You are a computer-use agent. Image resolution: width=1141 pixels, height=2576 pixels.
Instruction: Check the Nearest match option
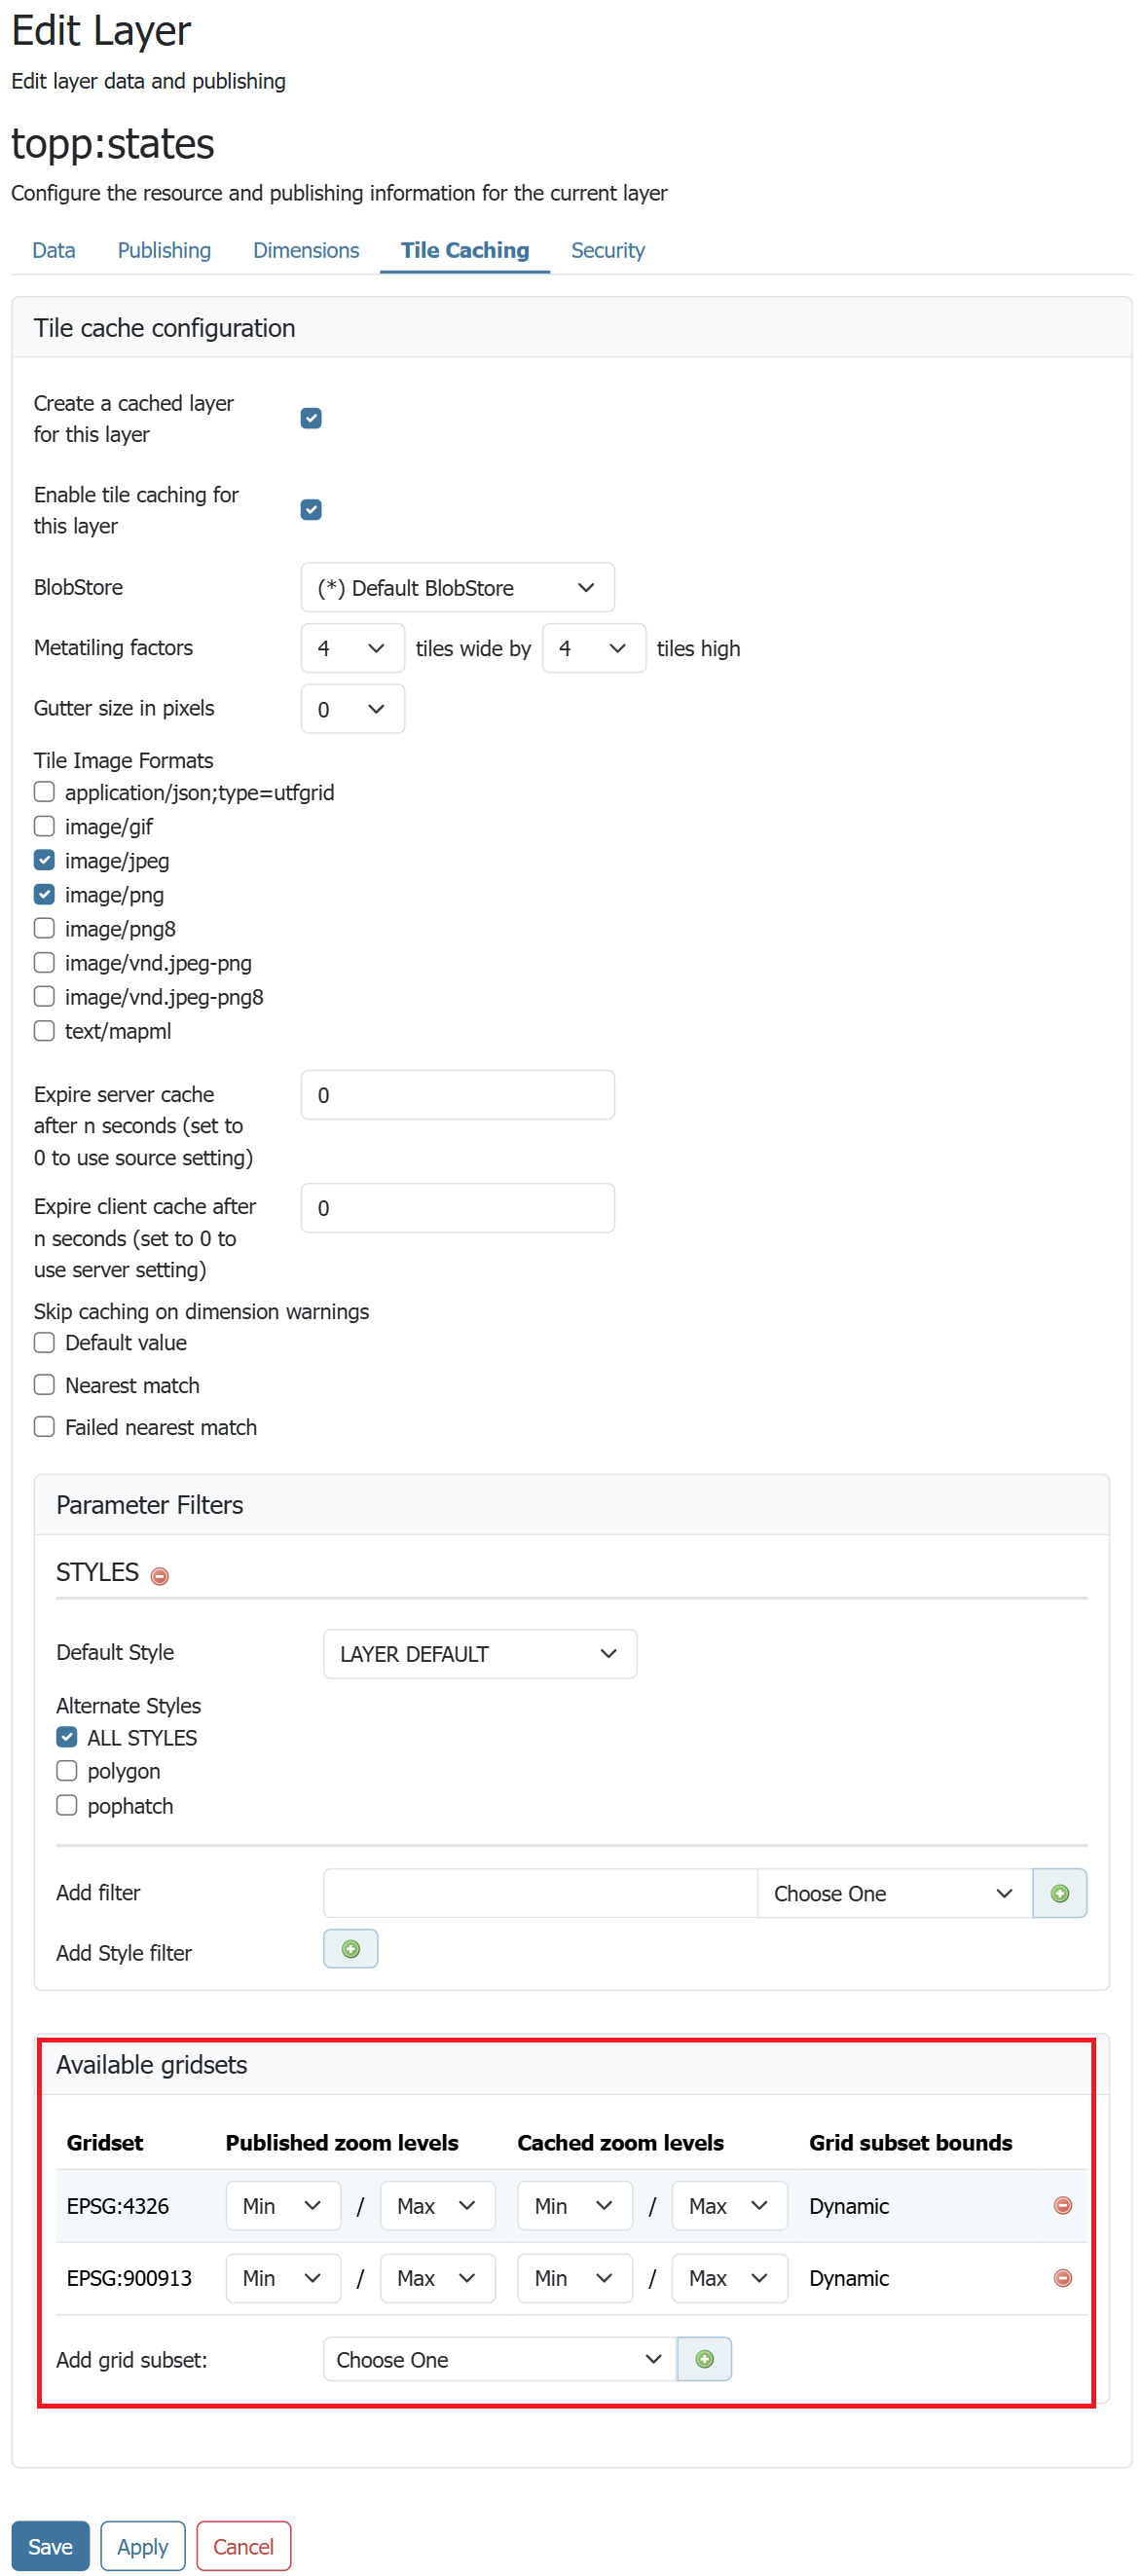tap(44, 1385)
